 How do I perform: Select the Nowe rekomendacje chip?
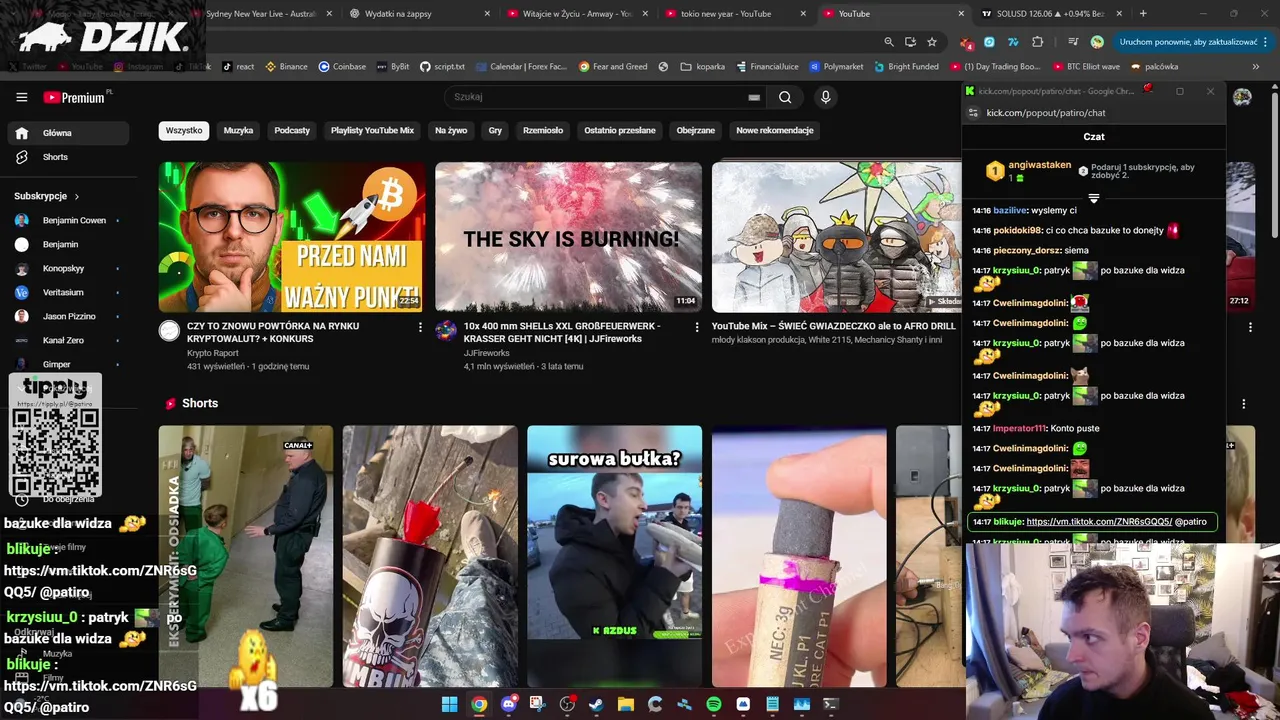tap(775, 130)
